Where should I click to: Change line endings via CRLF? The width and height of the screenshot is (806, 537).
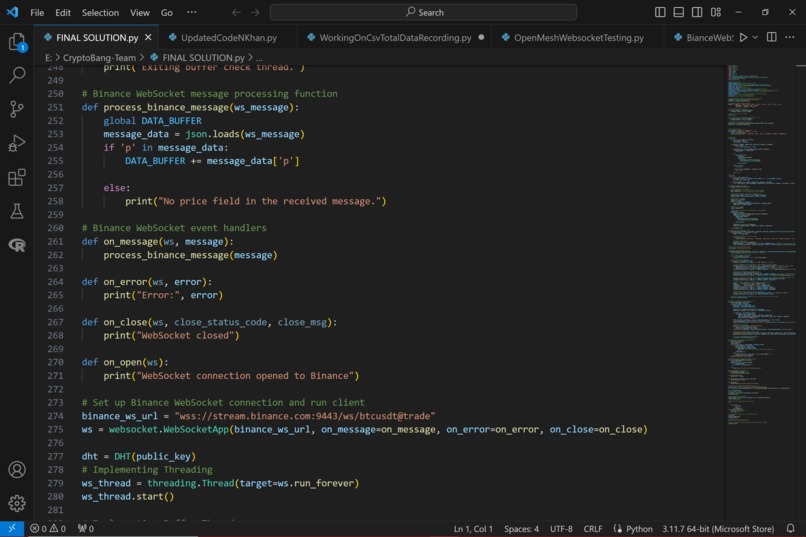click(x=593, y=528)
